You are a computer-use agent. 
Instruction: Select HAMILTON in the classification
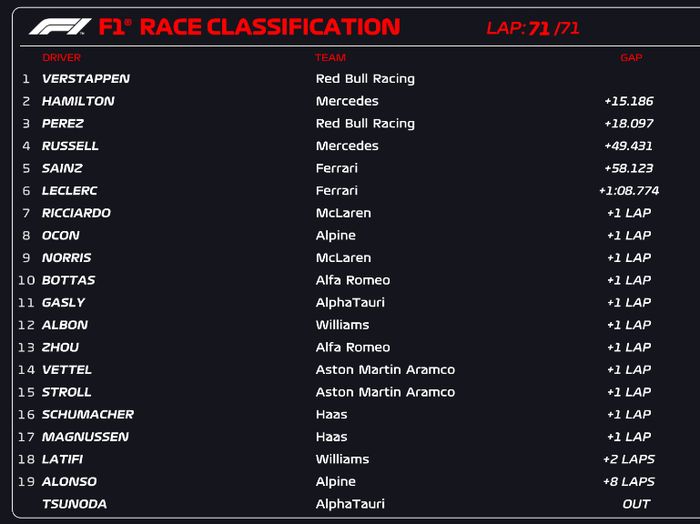pos(78,101)
